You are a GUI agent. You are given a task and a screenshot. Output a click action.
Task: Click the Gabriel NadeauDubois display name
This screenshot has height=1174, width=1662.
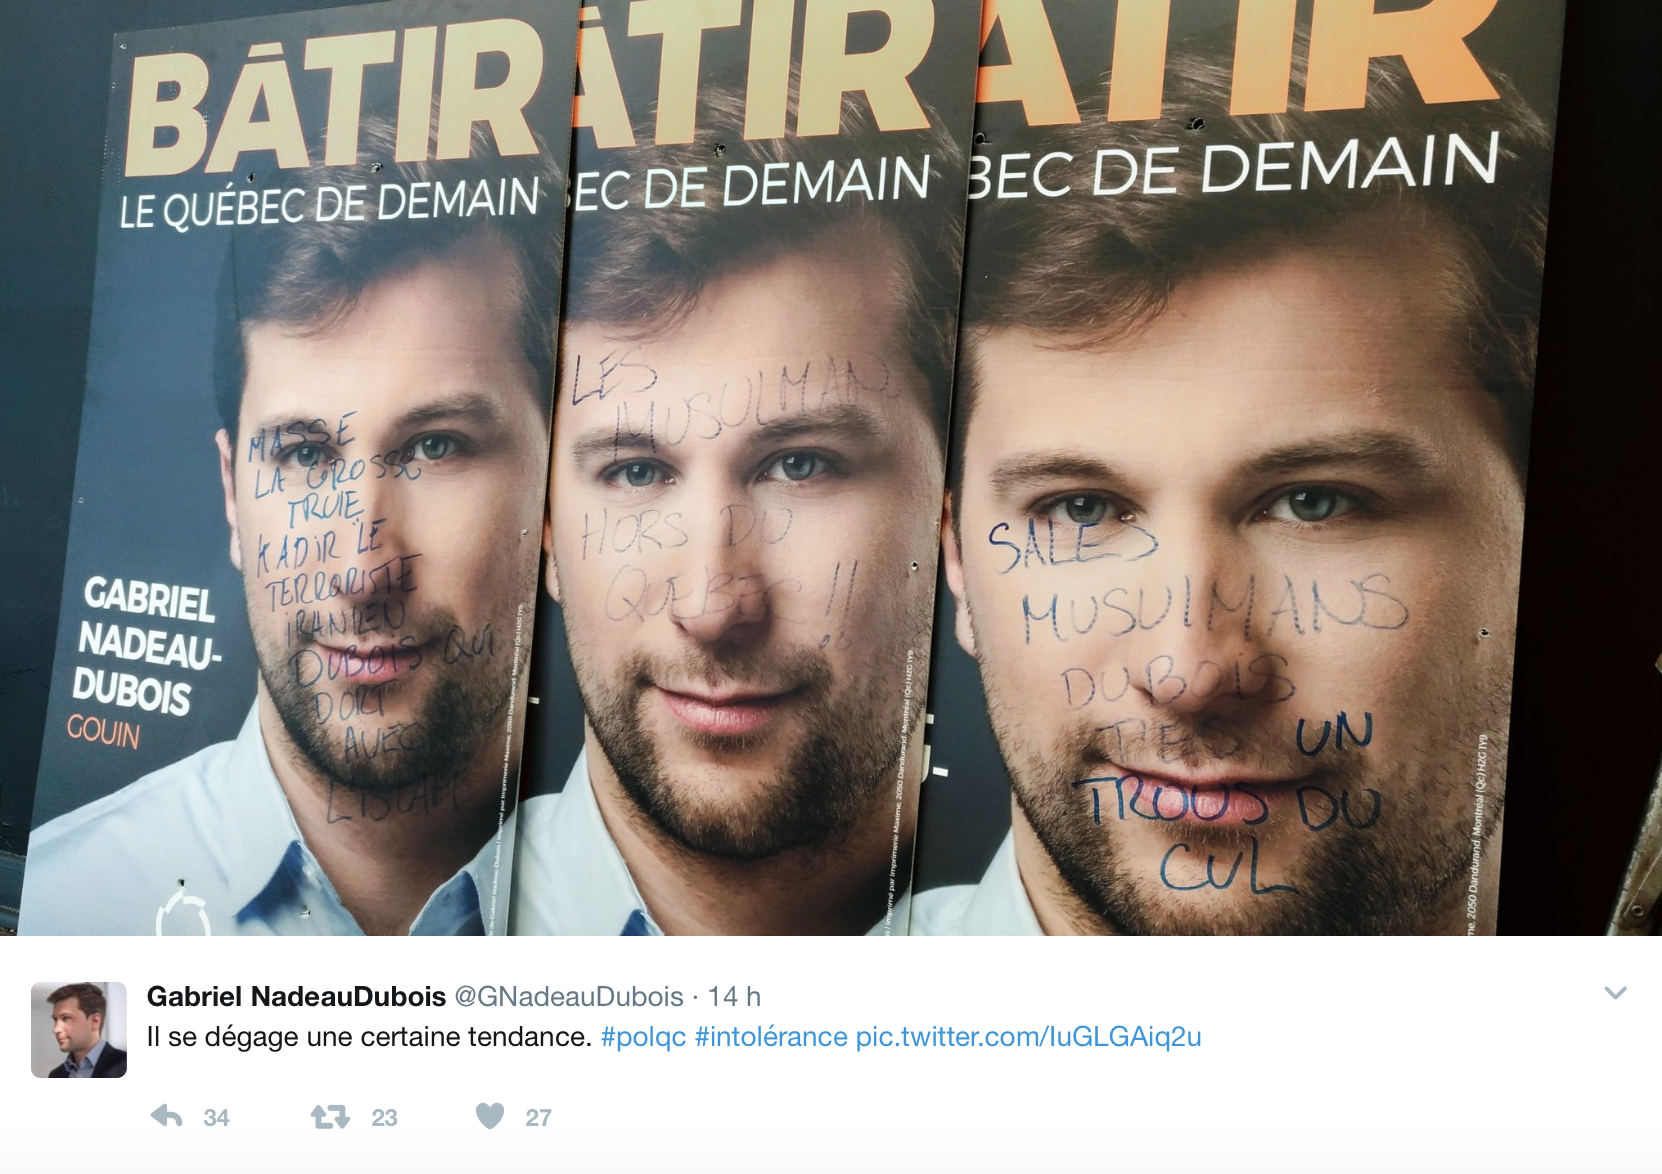tap(296, 996)
